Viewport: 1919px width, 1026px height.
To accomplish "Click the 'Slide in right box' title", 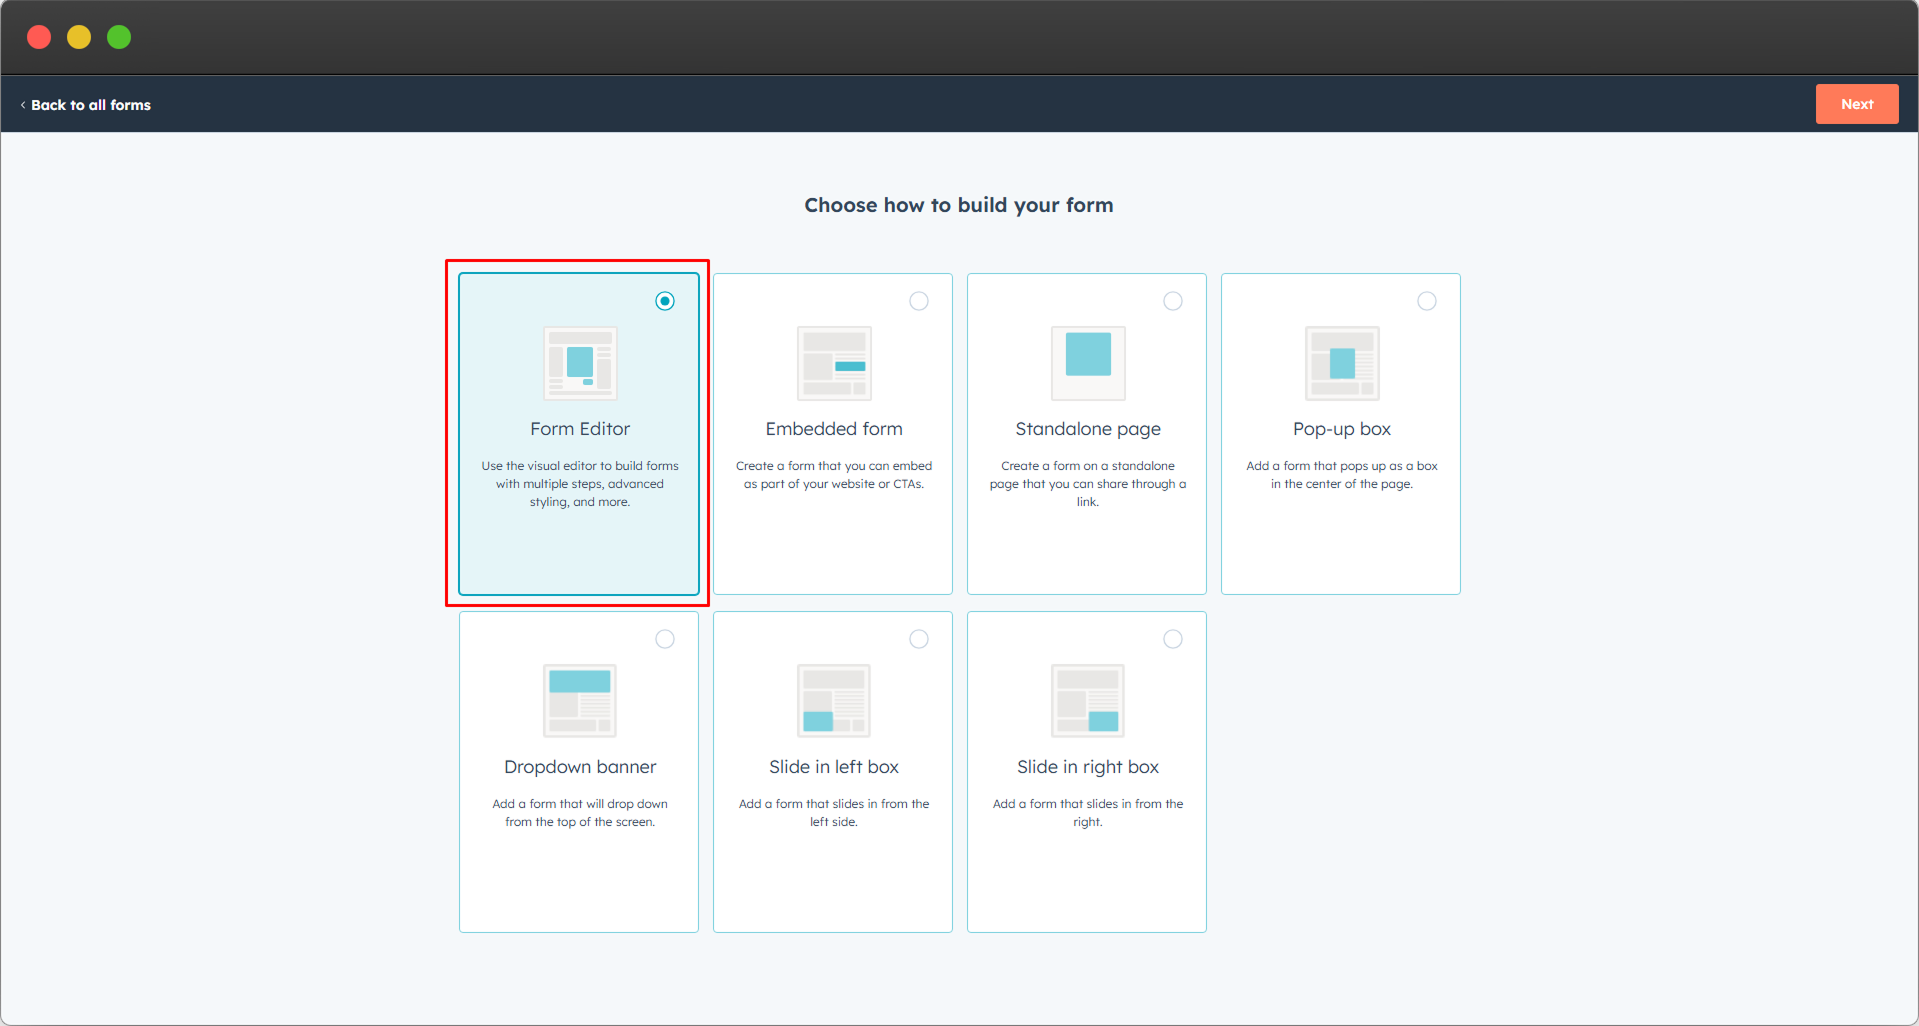I will pyautogui.click(x=1088, y=768).
